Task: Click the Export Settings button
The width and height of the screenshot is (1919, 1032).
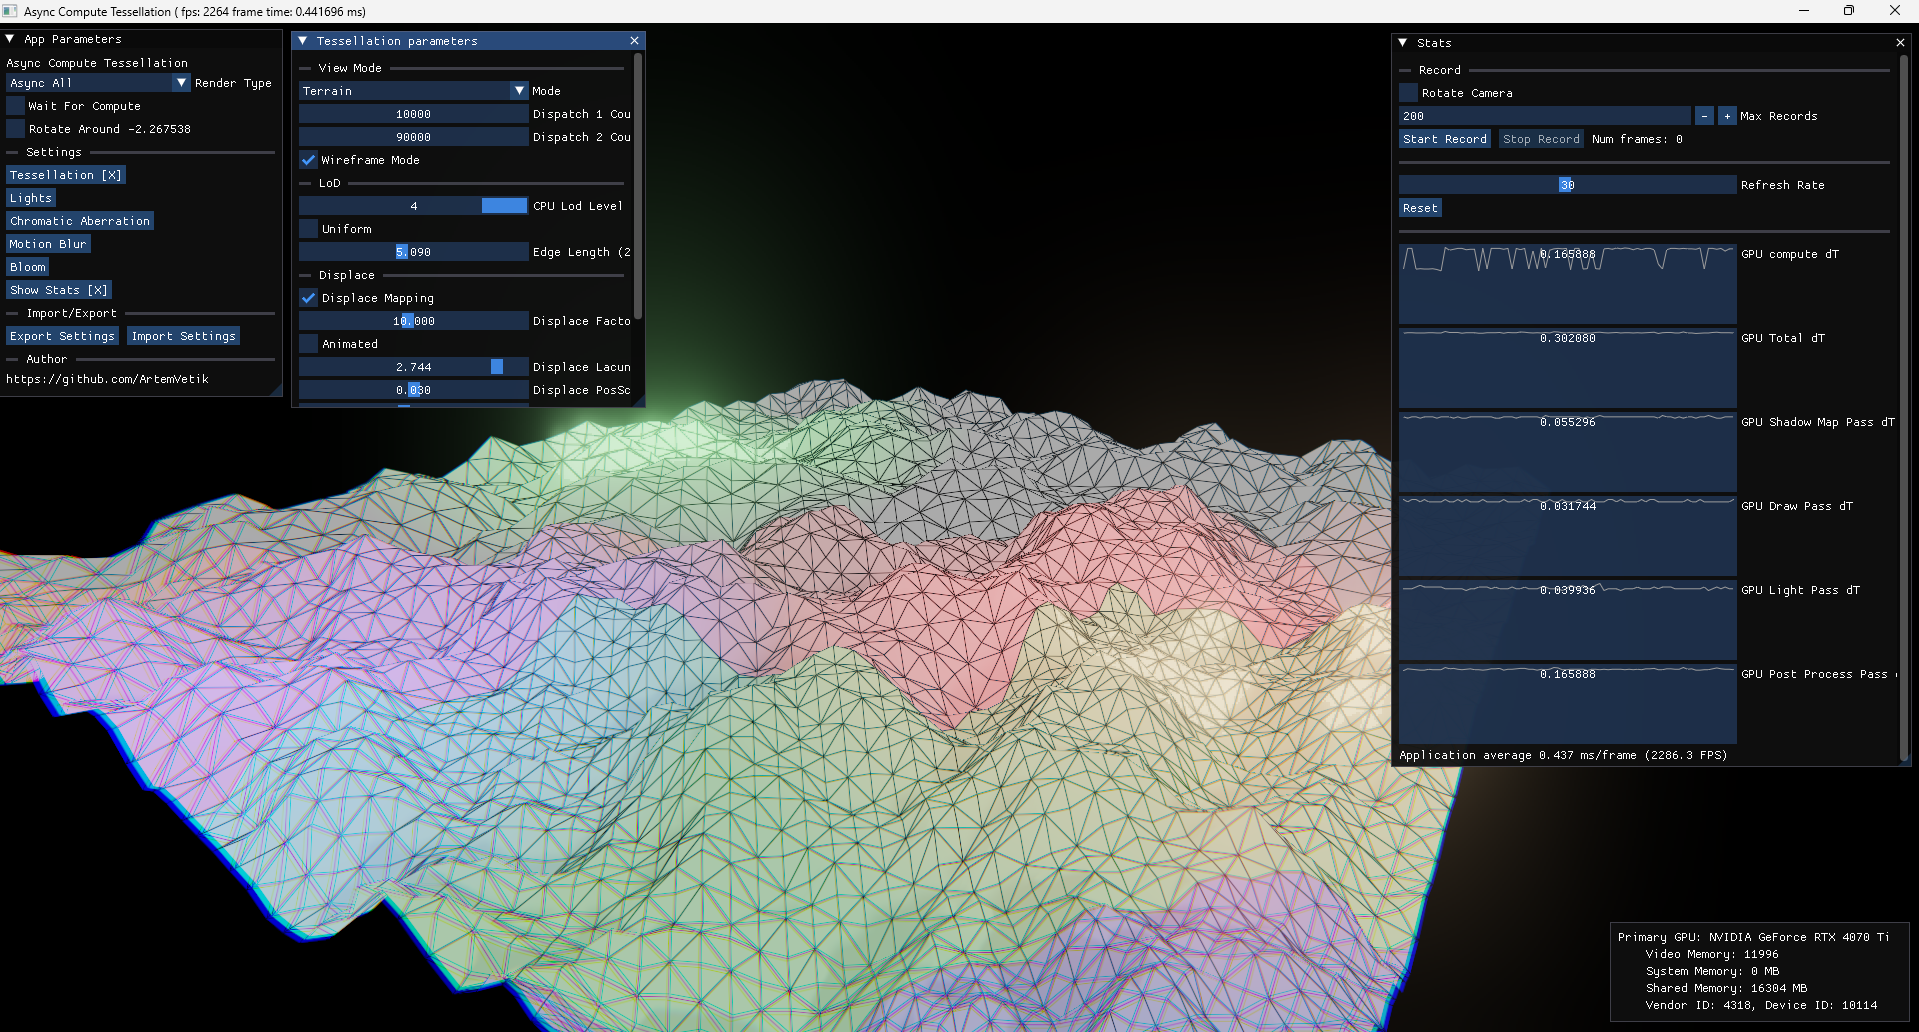Action: click(62, 336)
